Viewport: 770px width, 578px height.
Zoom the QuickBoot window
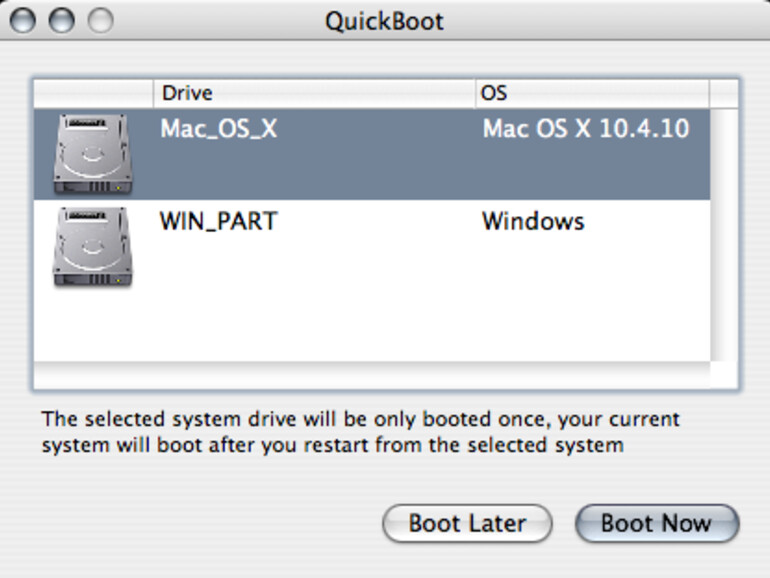point(100,20)
